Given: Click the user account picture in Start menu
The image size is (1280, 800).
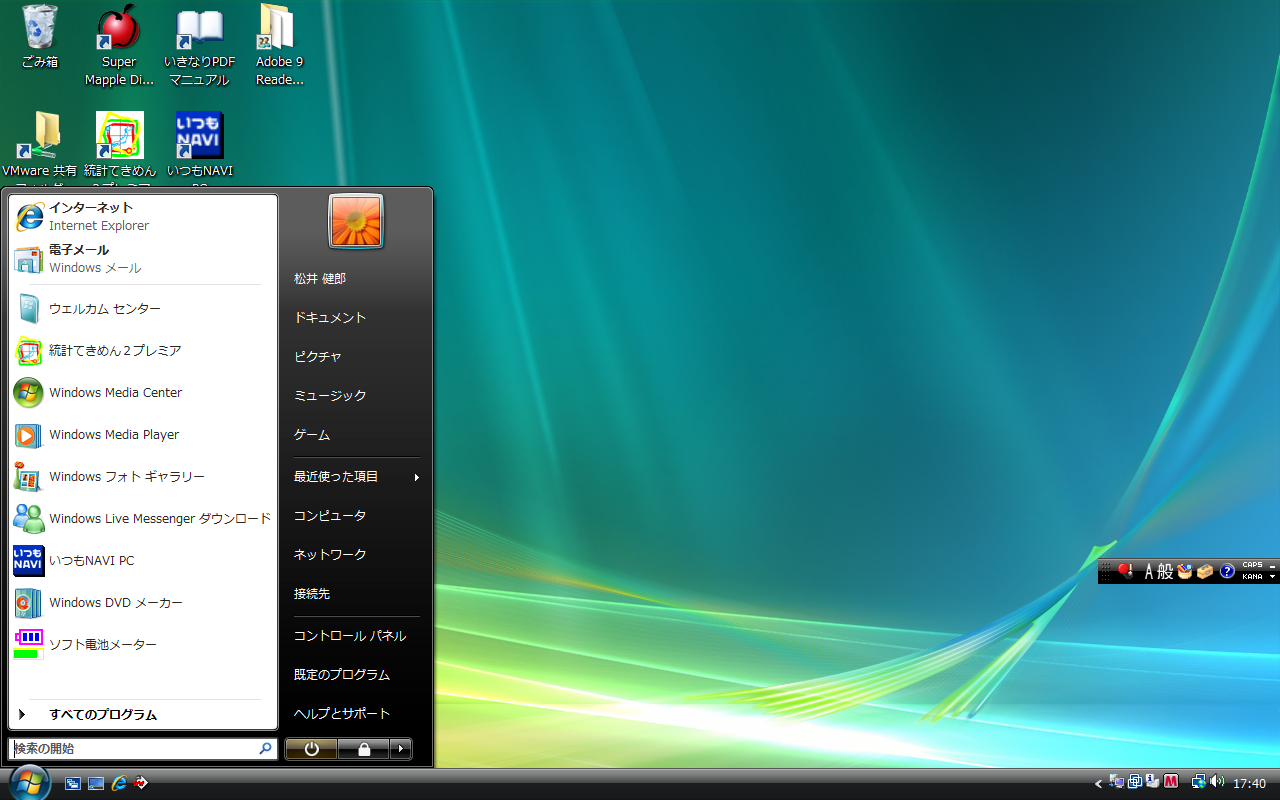Looking at the screenshot, I should pos(356,221).
